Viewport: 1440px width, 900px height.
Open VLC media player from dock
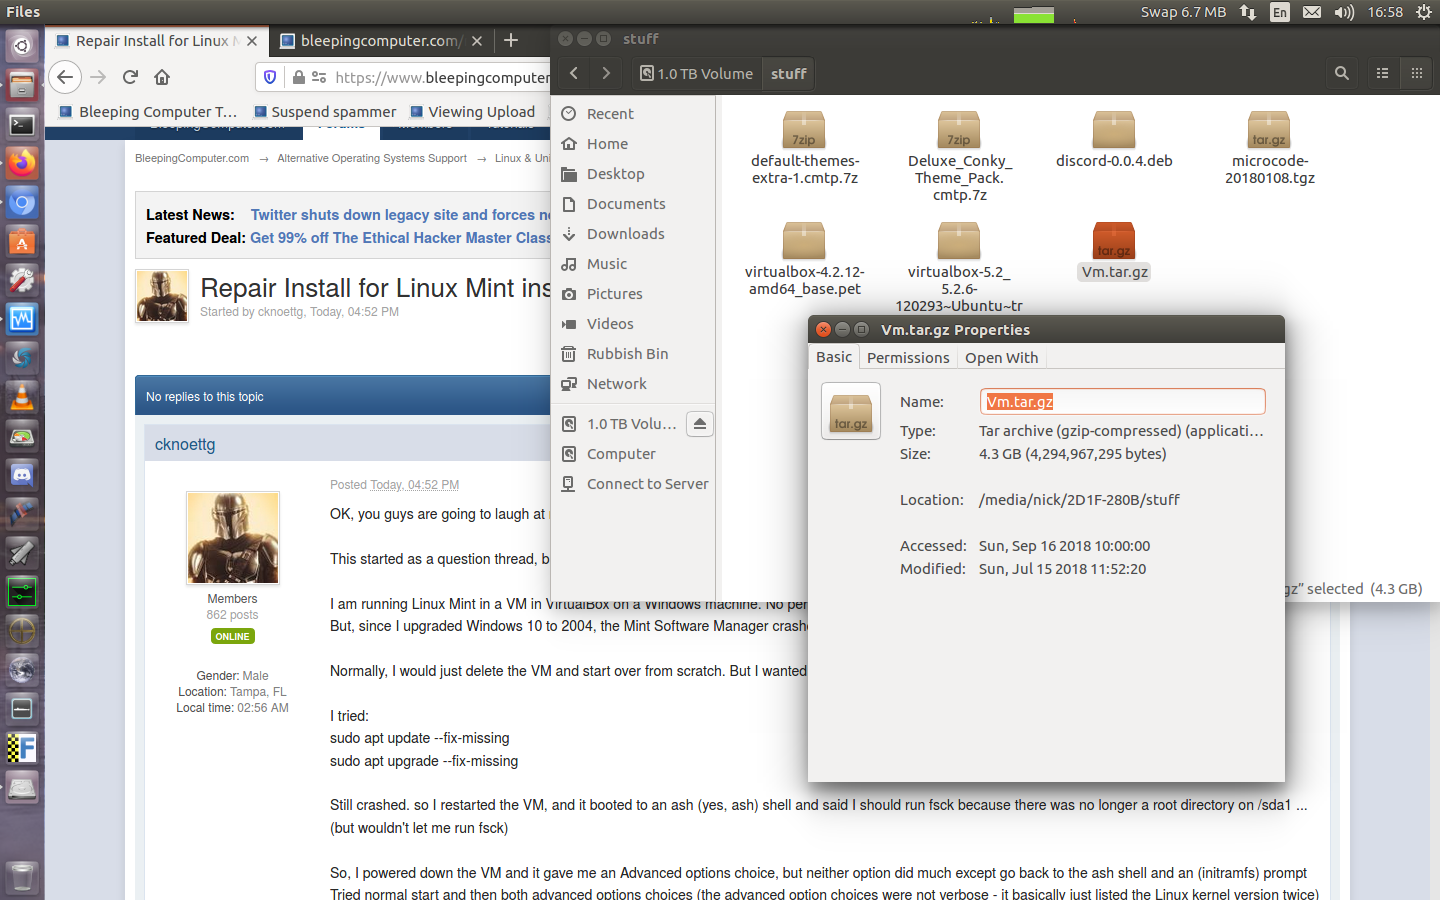click(x=22, y=397)
